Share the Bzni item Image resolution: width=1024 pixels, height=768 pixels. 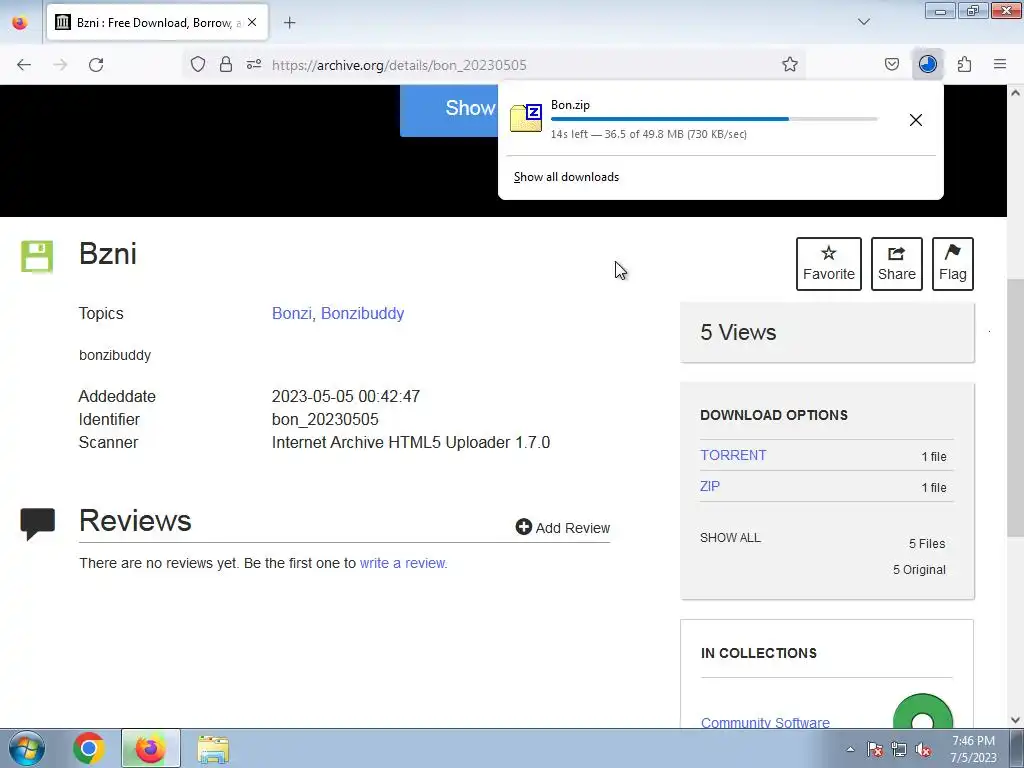click(897, 264)
